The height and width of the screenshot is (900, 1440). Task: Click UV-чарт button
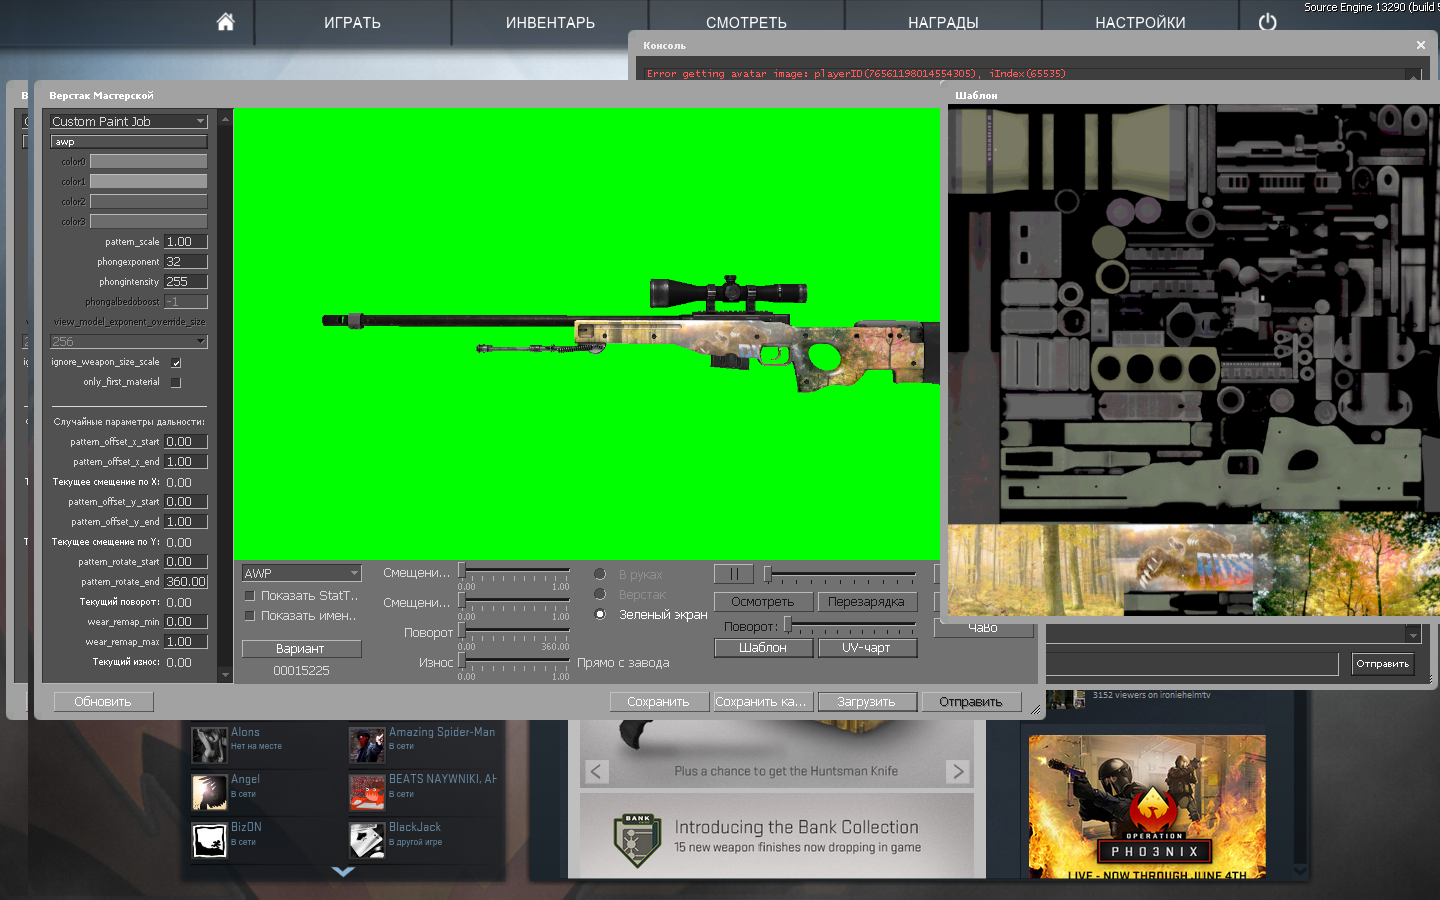(x=866, y=648)
